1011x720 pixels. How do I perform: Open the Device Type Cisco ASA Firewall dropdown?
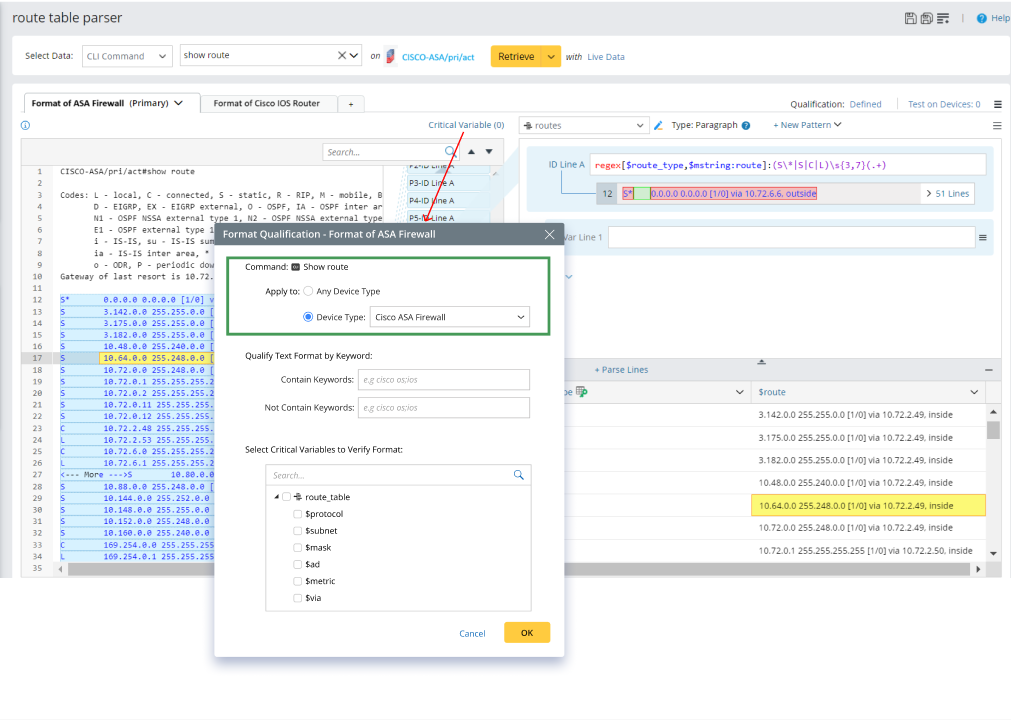click(449, 317)
